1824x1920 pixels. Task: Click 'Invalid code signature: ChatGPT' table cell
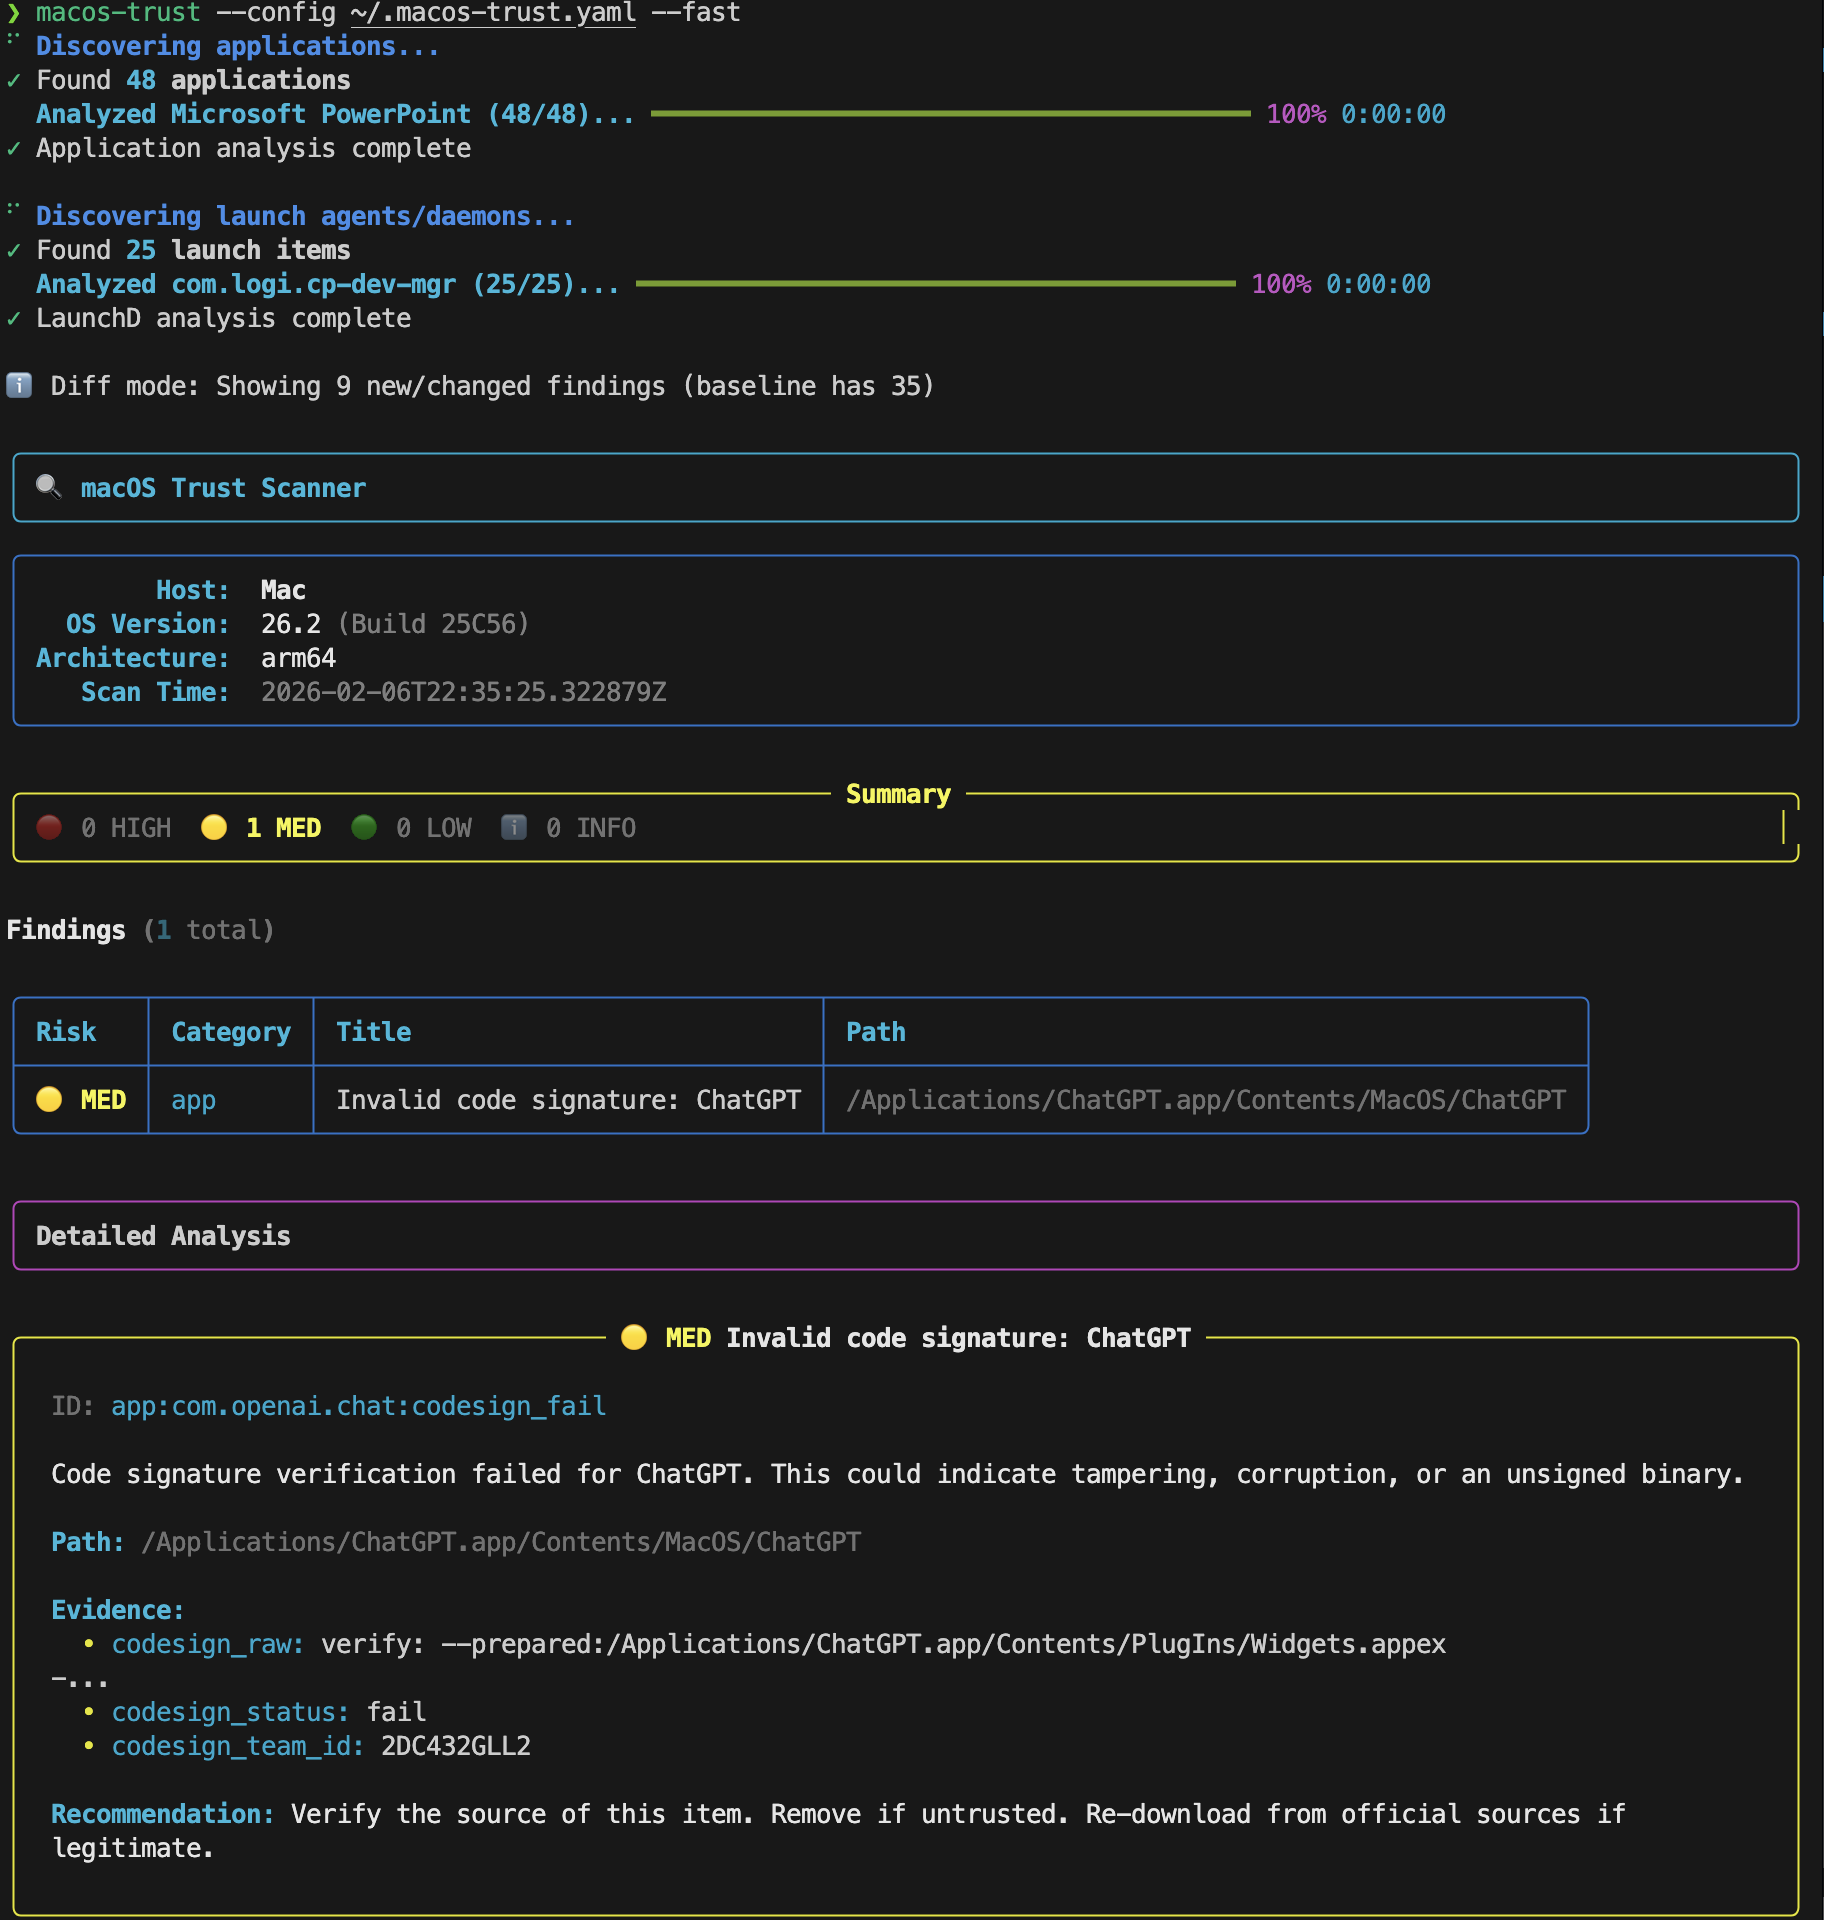[569, 1099]
